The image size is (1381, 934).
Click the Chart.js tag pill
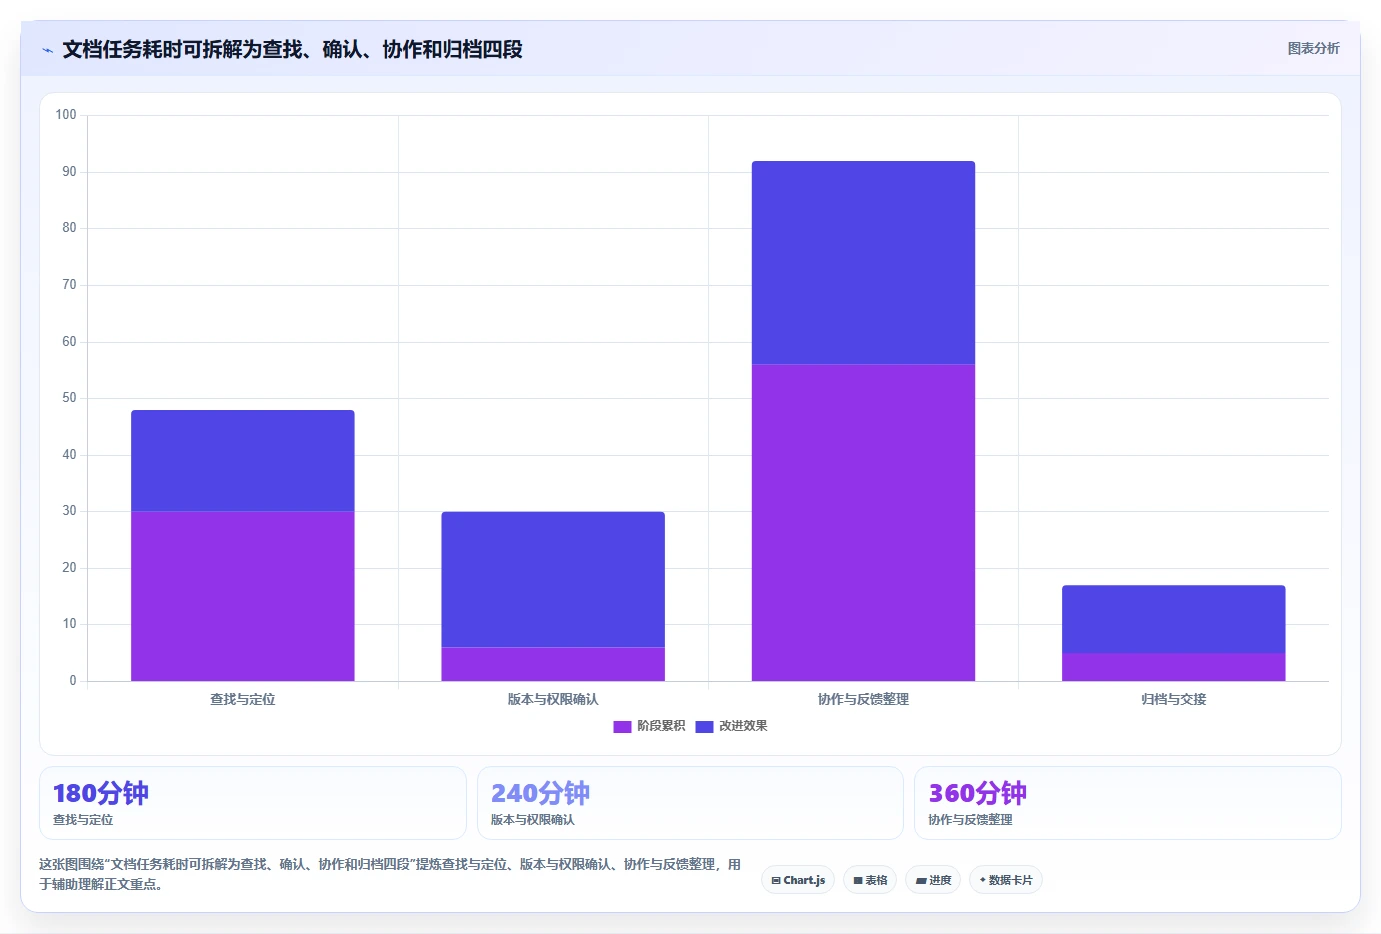(798, 880)
